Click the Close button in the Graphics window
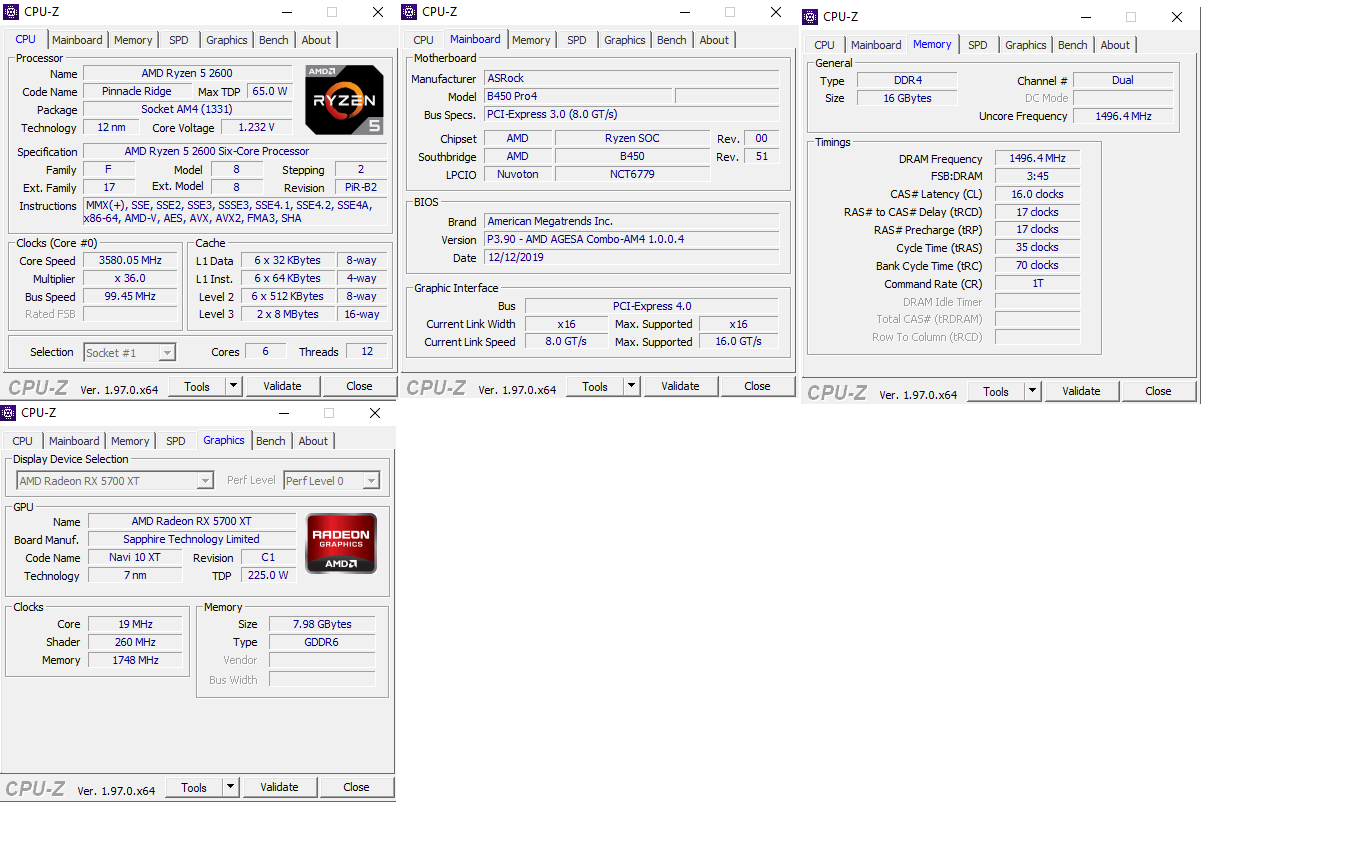Viewport: 1372px width, 844px height. click(x=356, y=787)
